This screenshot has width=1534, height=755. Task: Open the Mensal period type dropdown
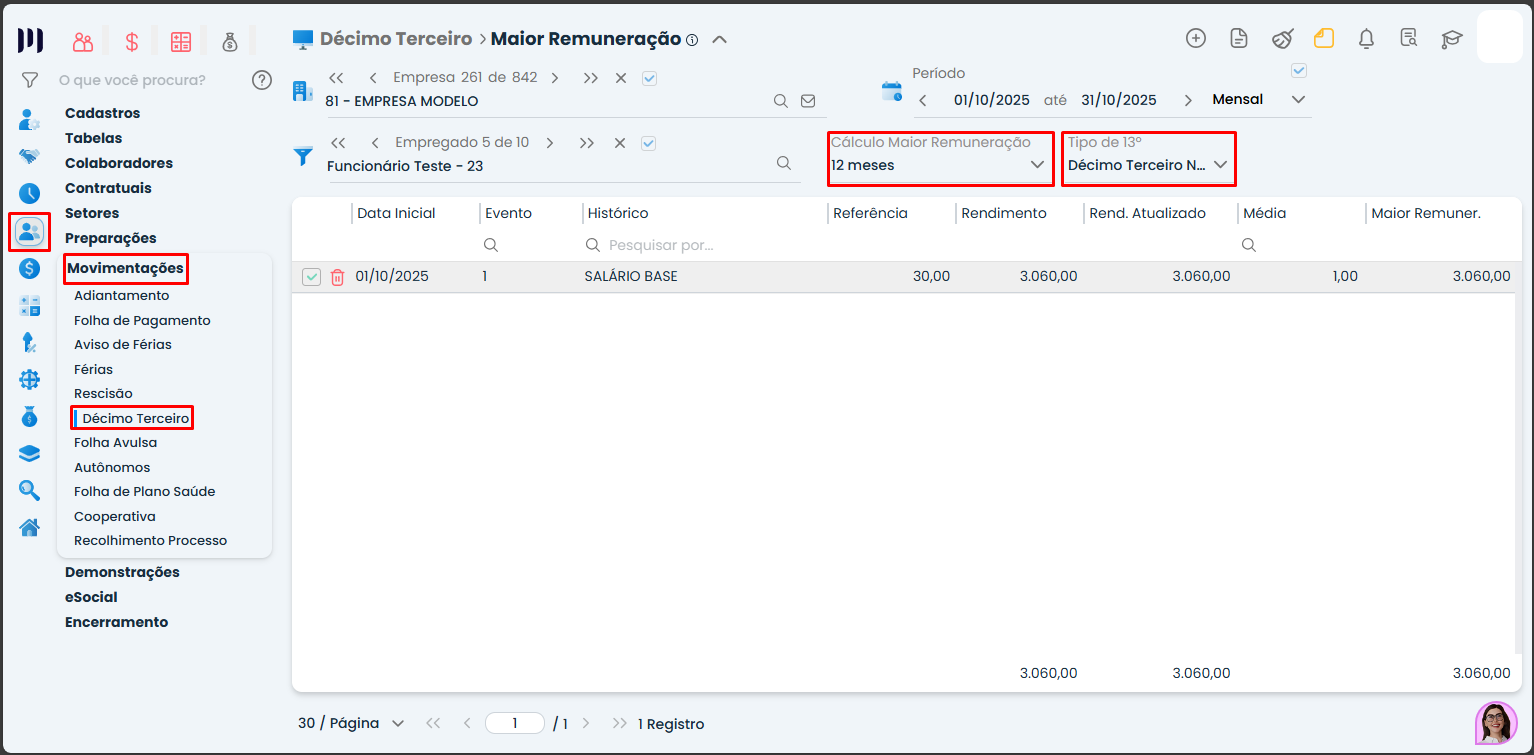(x=1259, y=99)
